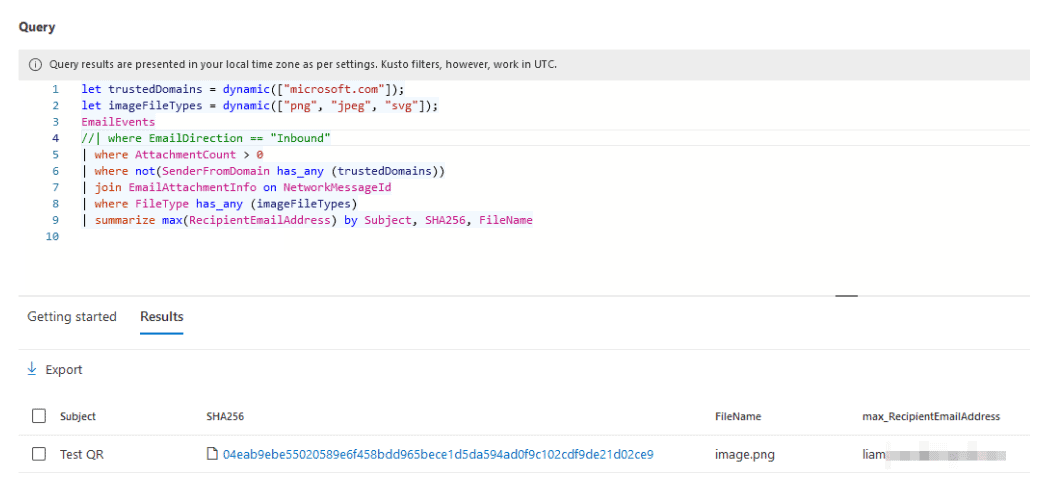Open the 04eab9ebe55... SHA256 hash link
The height and width of the screenshot is (504, 1054).
[x=438, y=454]
